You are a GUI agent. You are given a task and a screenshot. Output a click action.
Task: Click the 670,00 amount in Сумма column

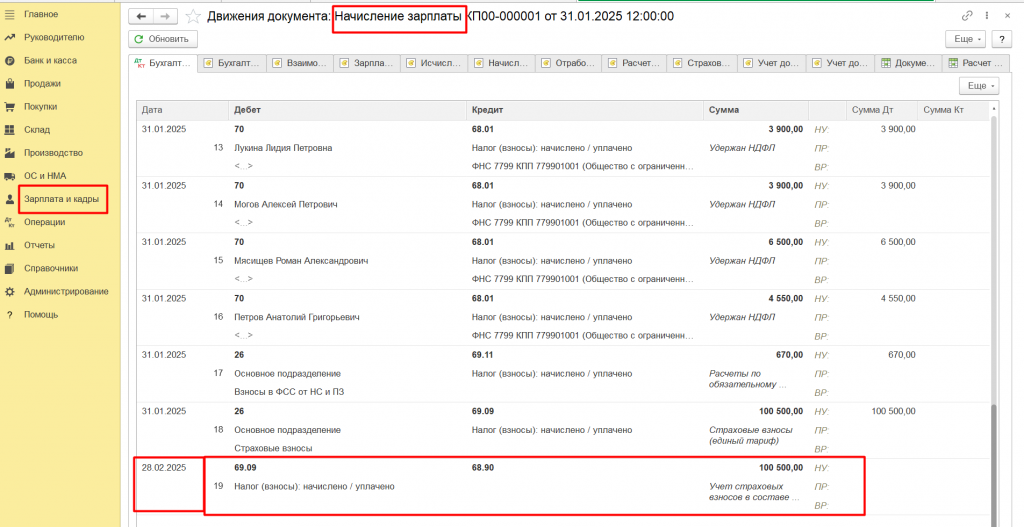[x=790, y=355]
